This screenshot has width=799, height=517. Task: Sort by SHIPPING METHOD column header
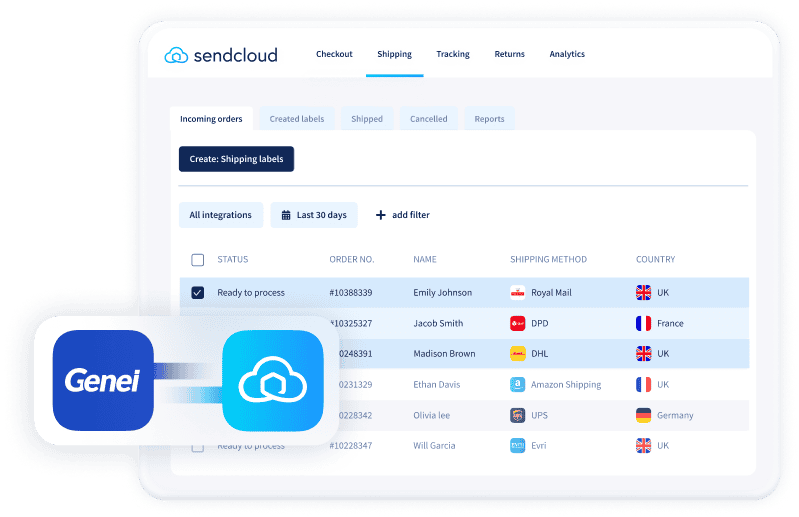coord(548,259)
